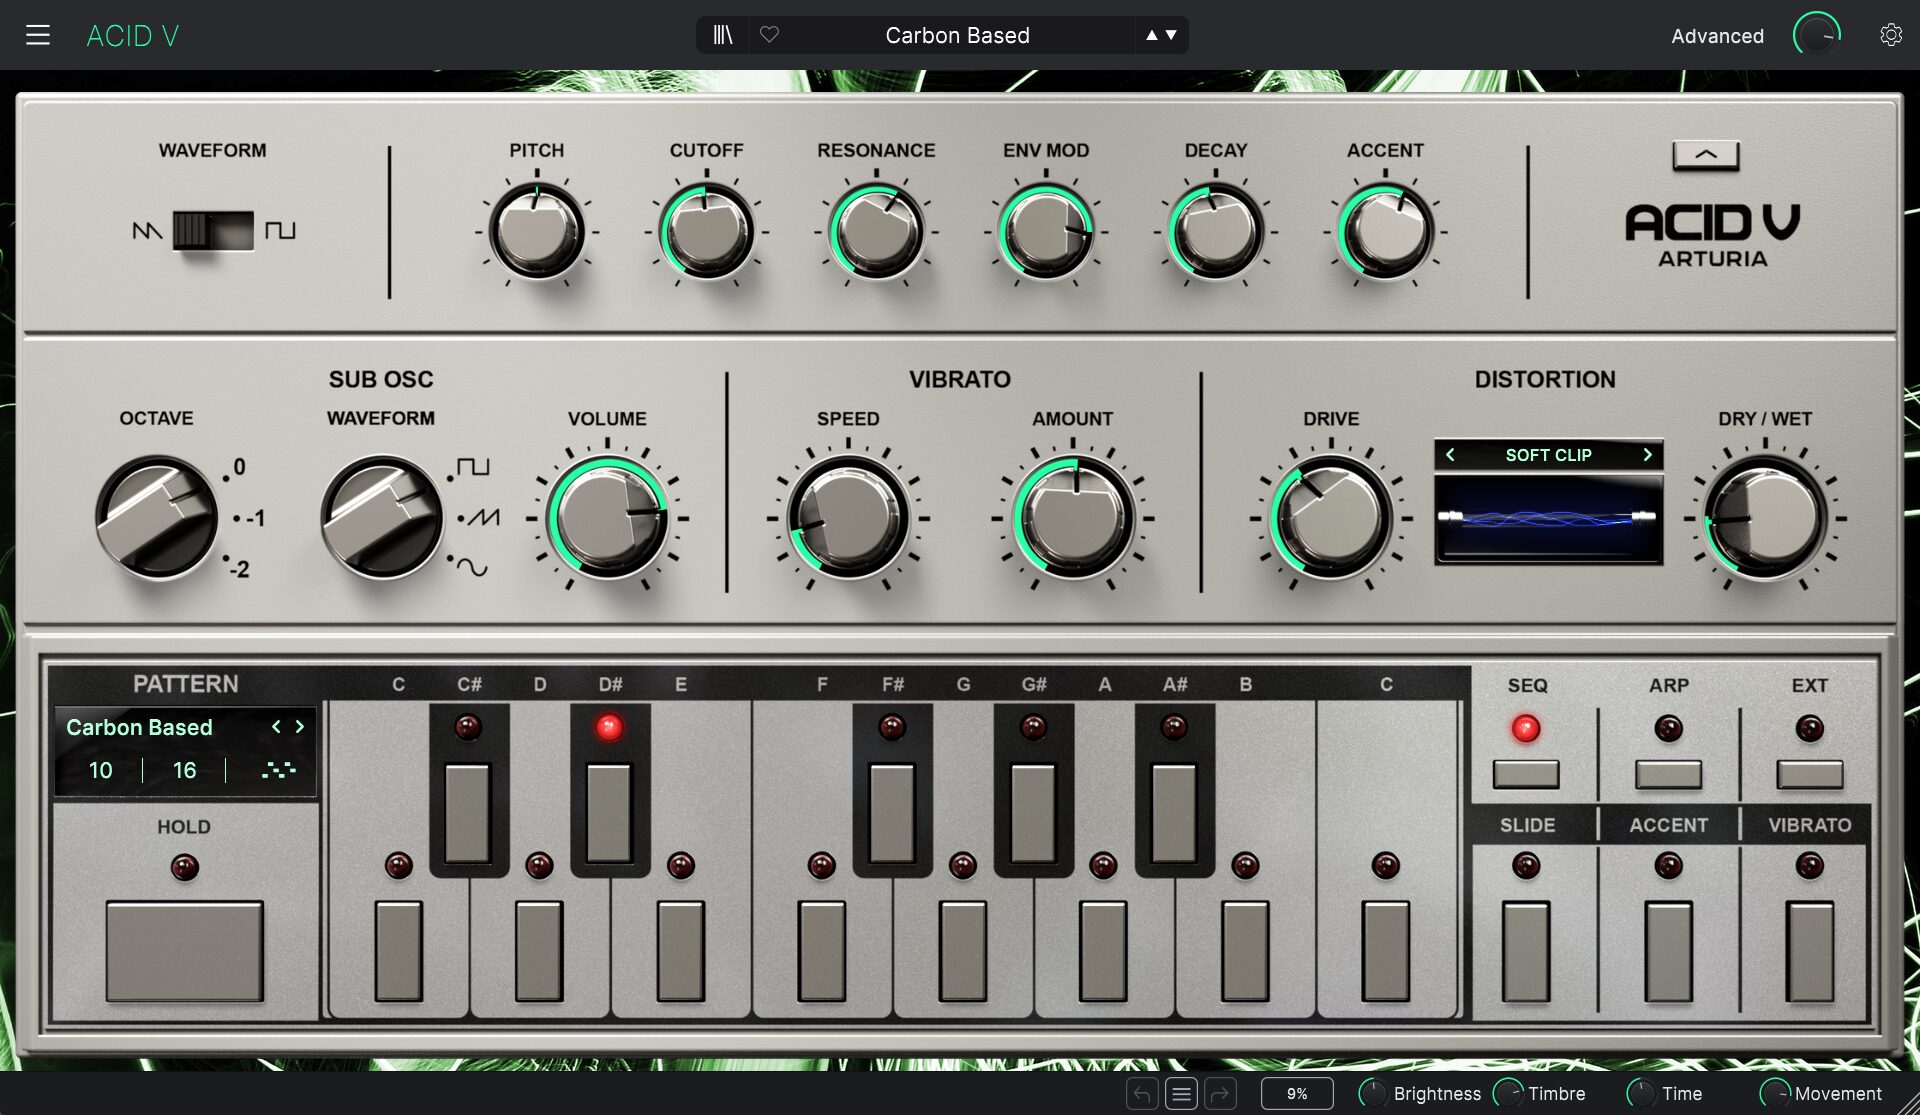Favorite the preset with the heart icon
Screen dimensions: 1920x1115
(769, 35)
